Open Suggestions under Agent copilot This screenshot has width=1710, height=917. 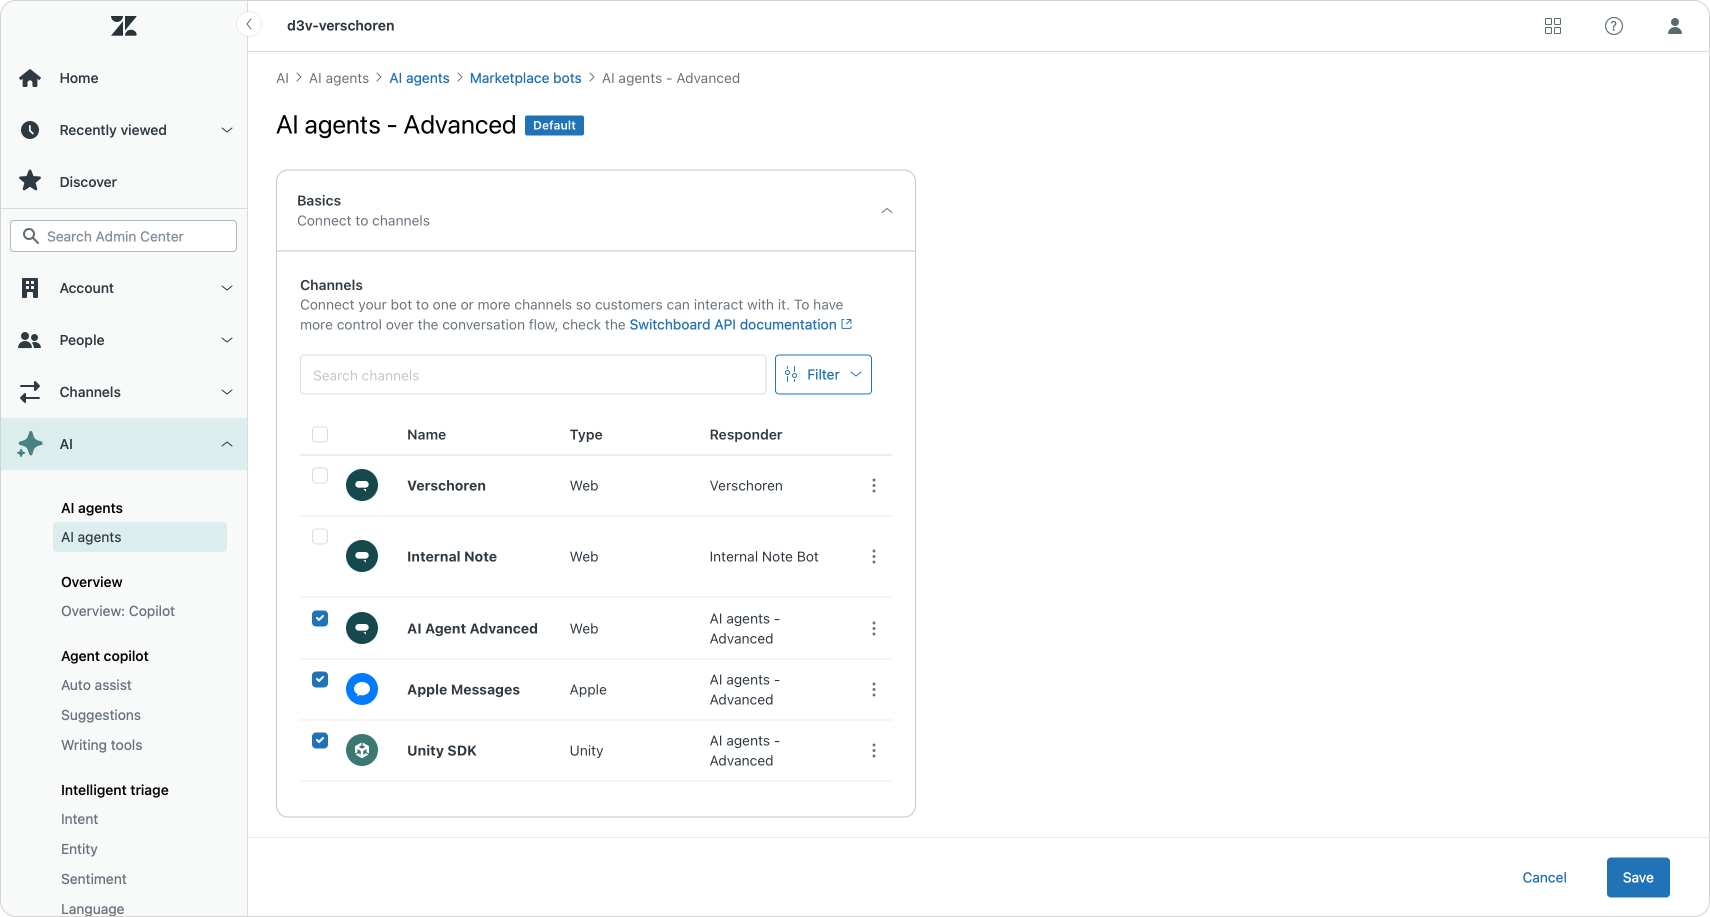tap(101, 715)
